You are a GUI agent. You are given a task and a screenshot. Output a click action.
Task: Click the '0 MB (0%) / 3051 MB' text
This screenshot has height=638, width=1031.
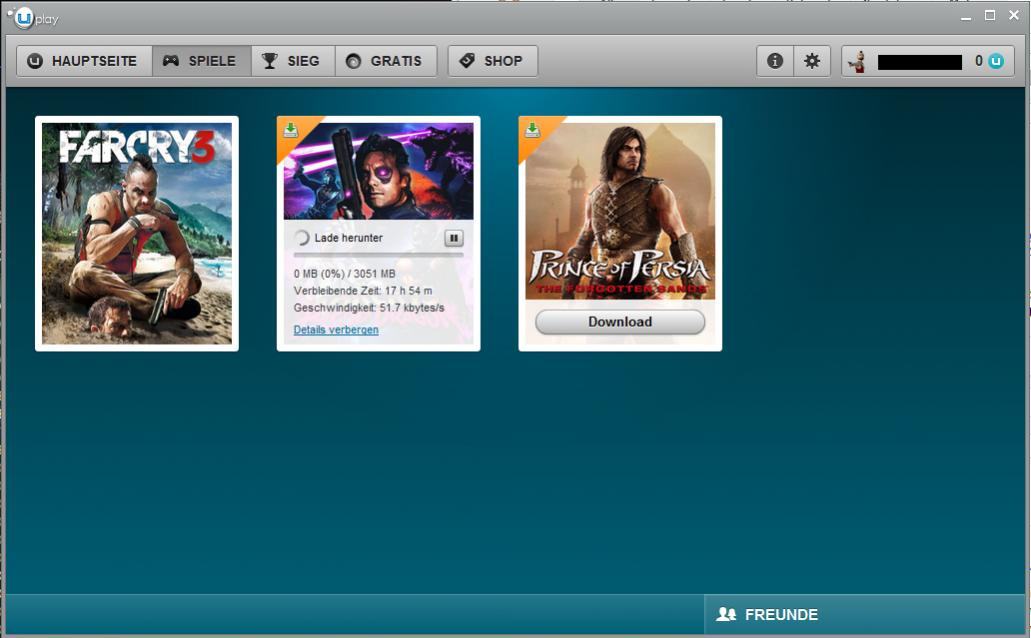(x=345, y=274)
